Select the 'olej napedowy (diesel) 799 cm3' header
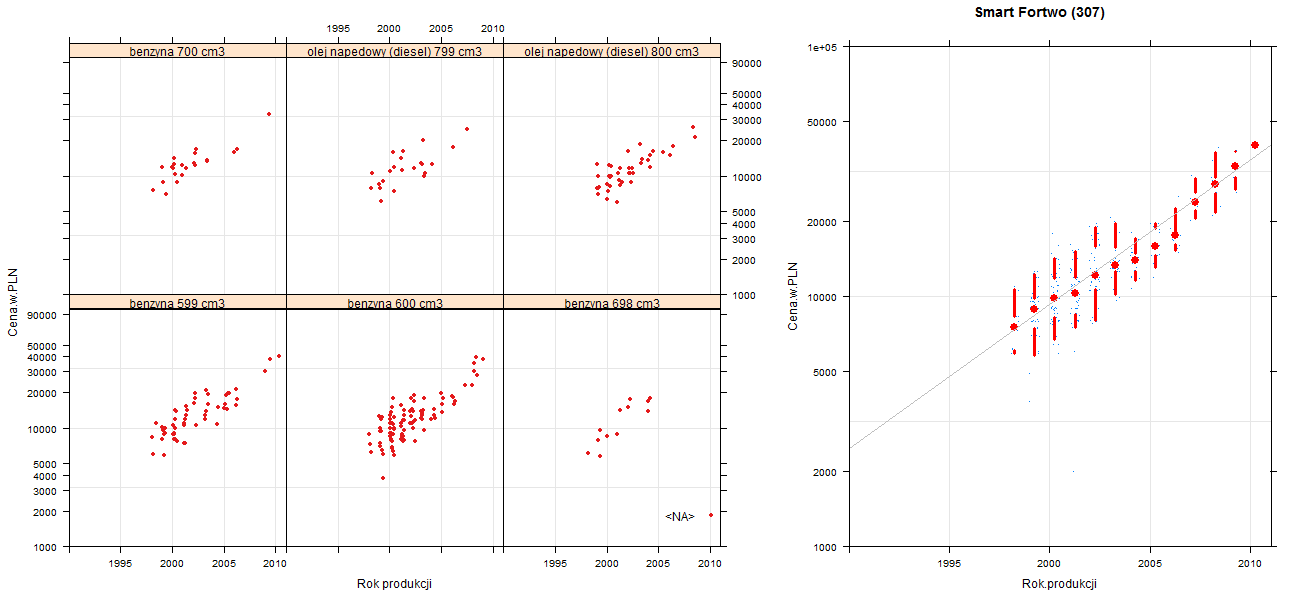Image resolution: width=1300 pixels, height=600 pixels. (x=394, y=51)
